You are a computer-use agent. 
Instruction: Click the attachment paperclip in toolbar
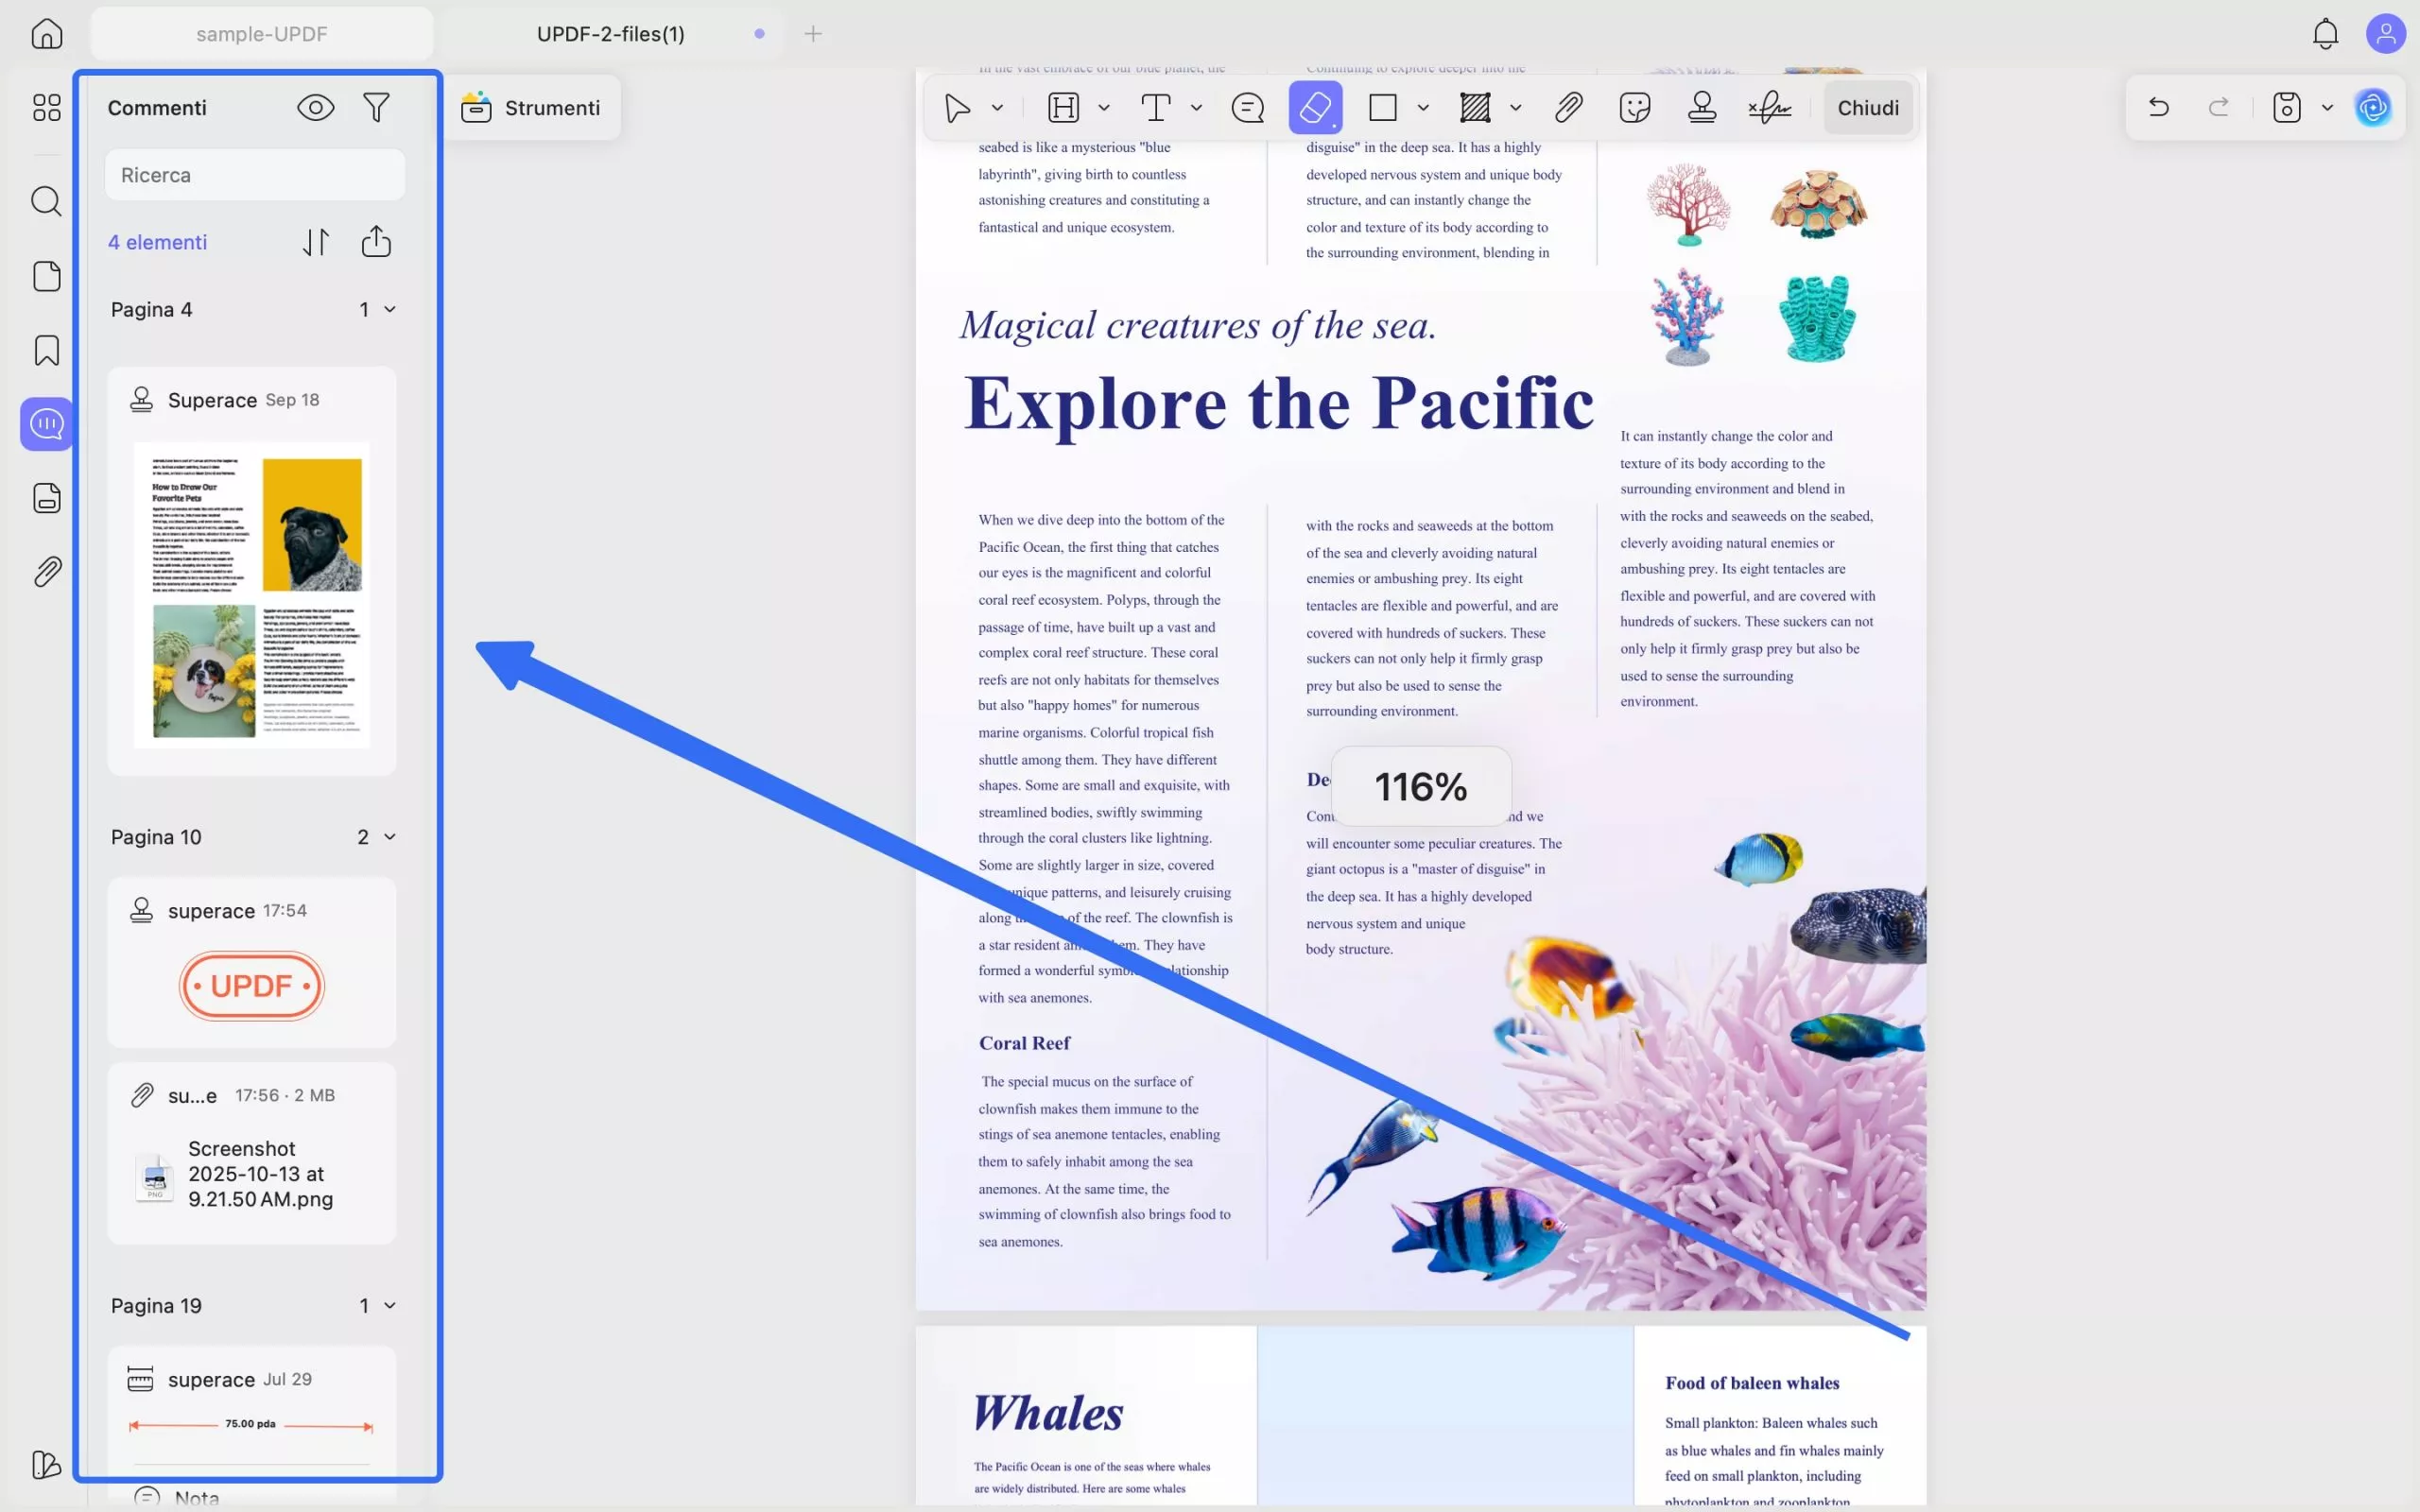tap(1568, 107)
